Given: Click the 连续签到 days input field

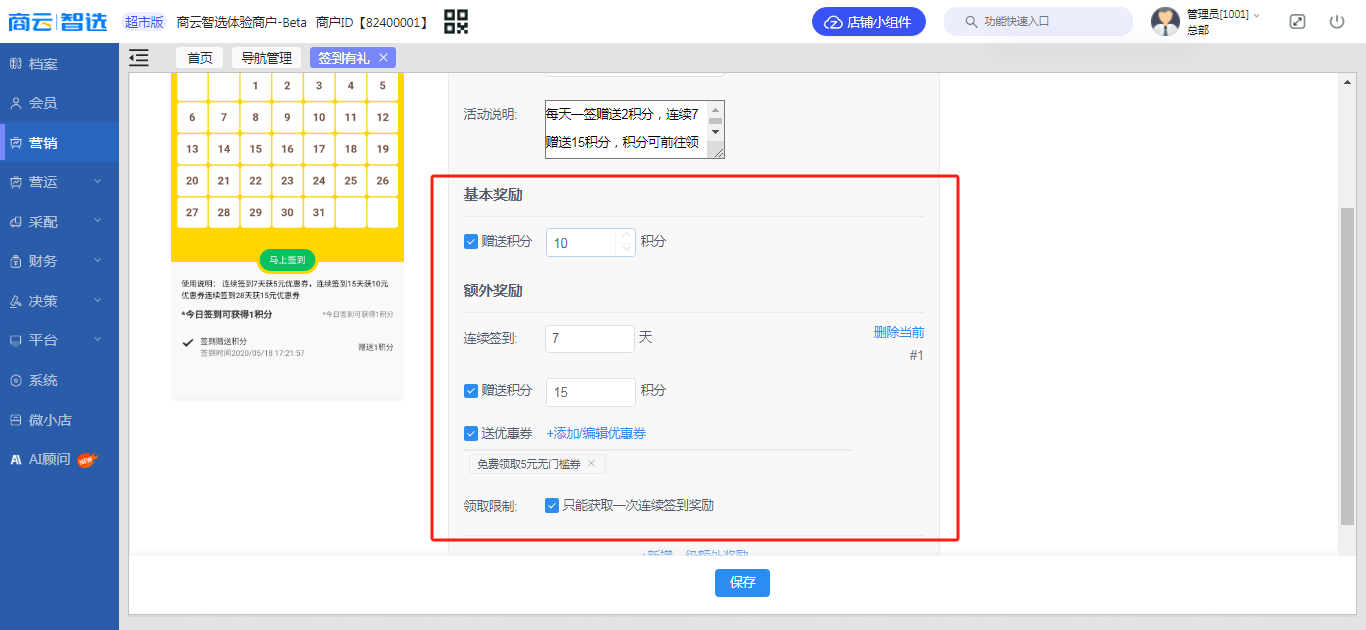Looking at the screenshot, I should [590, 339].
